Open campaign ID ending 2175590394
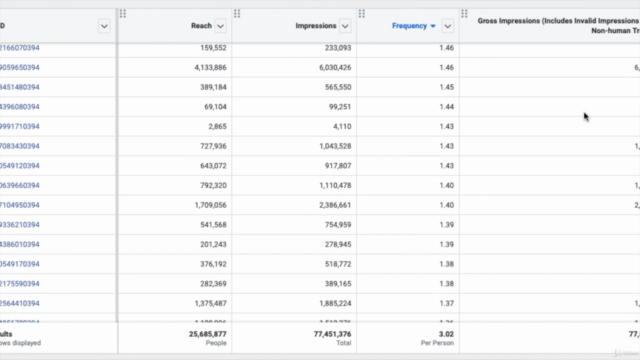The height and width of the screenshot is (360, 640). pos(20,284)
